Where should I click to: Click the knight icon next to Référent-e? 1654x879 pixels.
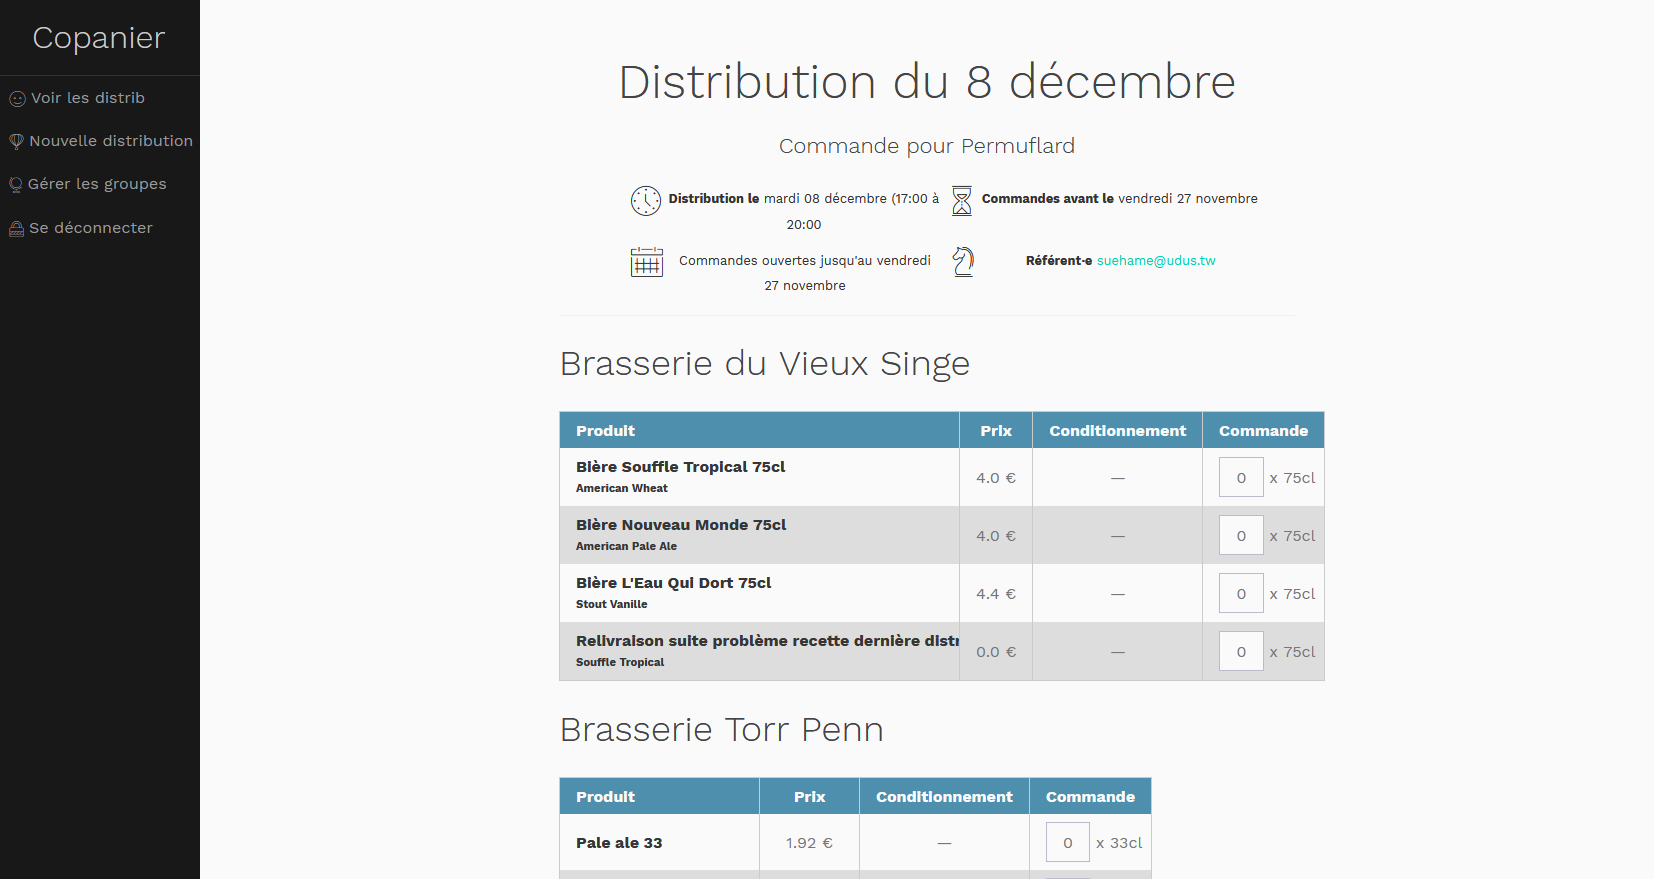tap(963, 262)
